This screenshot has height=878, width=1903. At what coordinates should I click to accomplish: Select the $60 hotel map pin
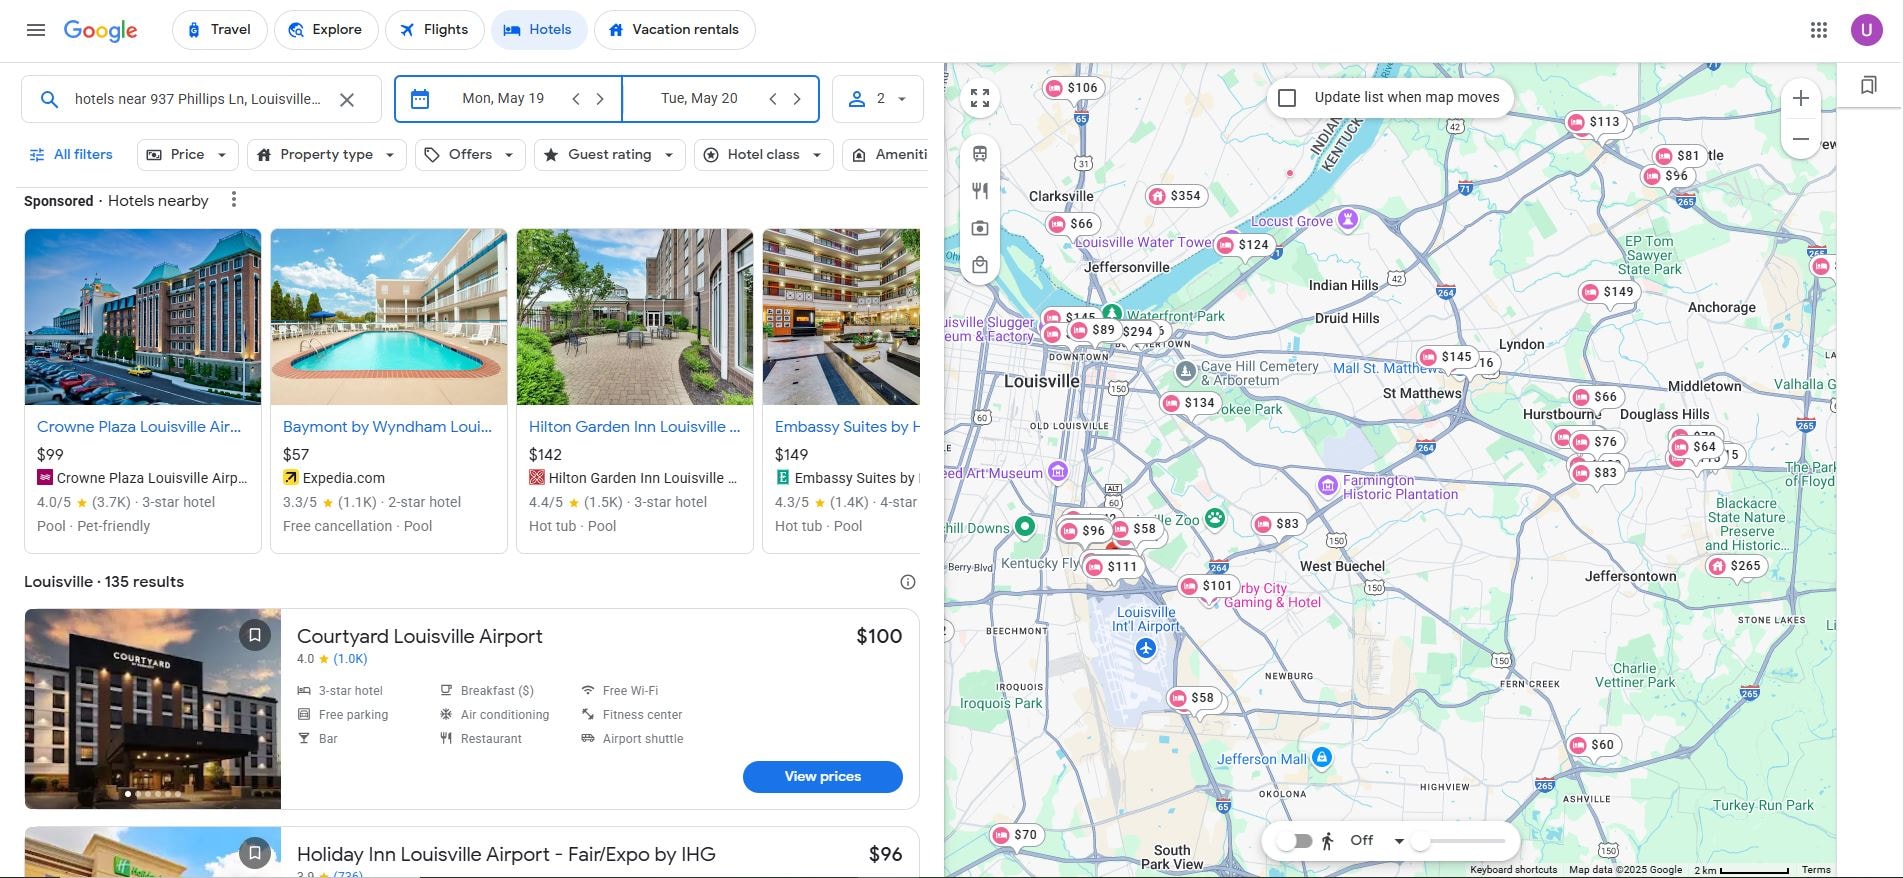(x=1593, y=745)
